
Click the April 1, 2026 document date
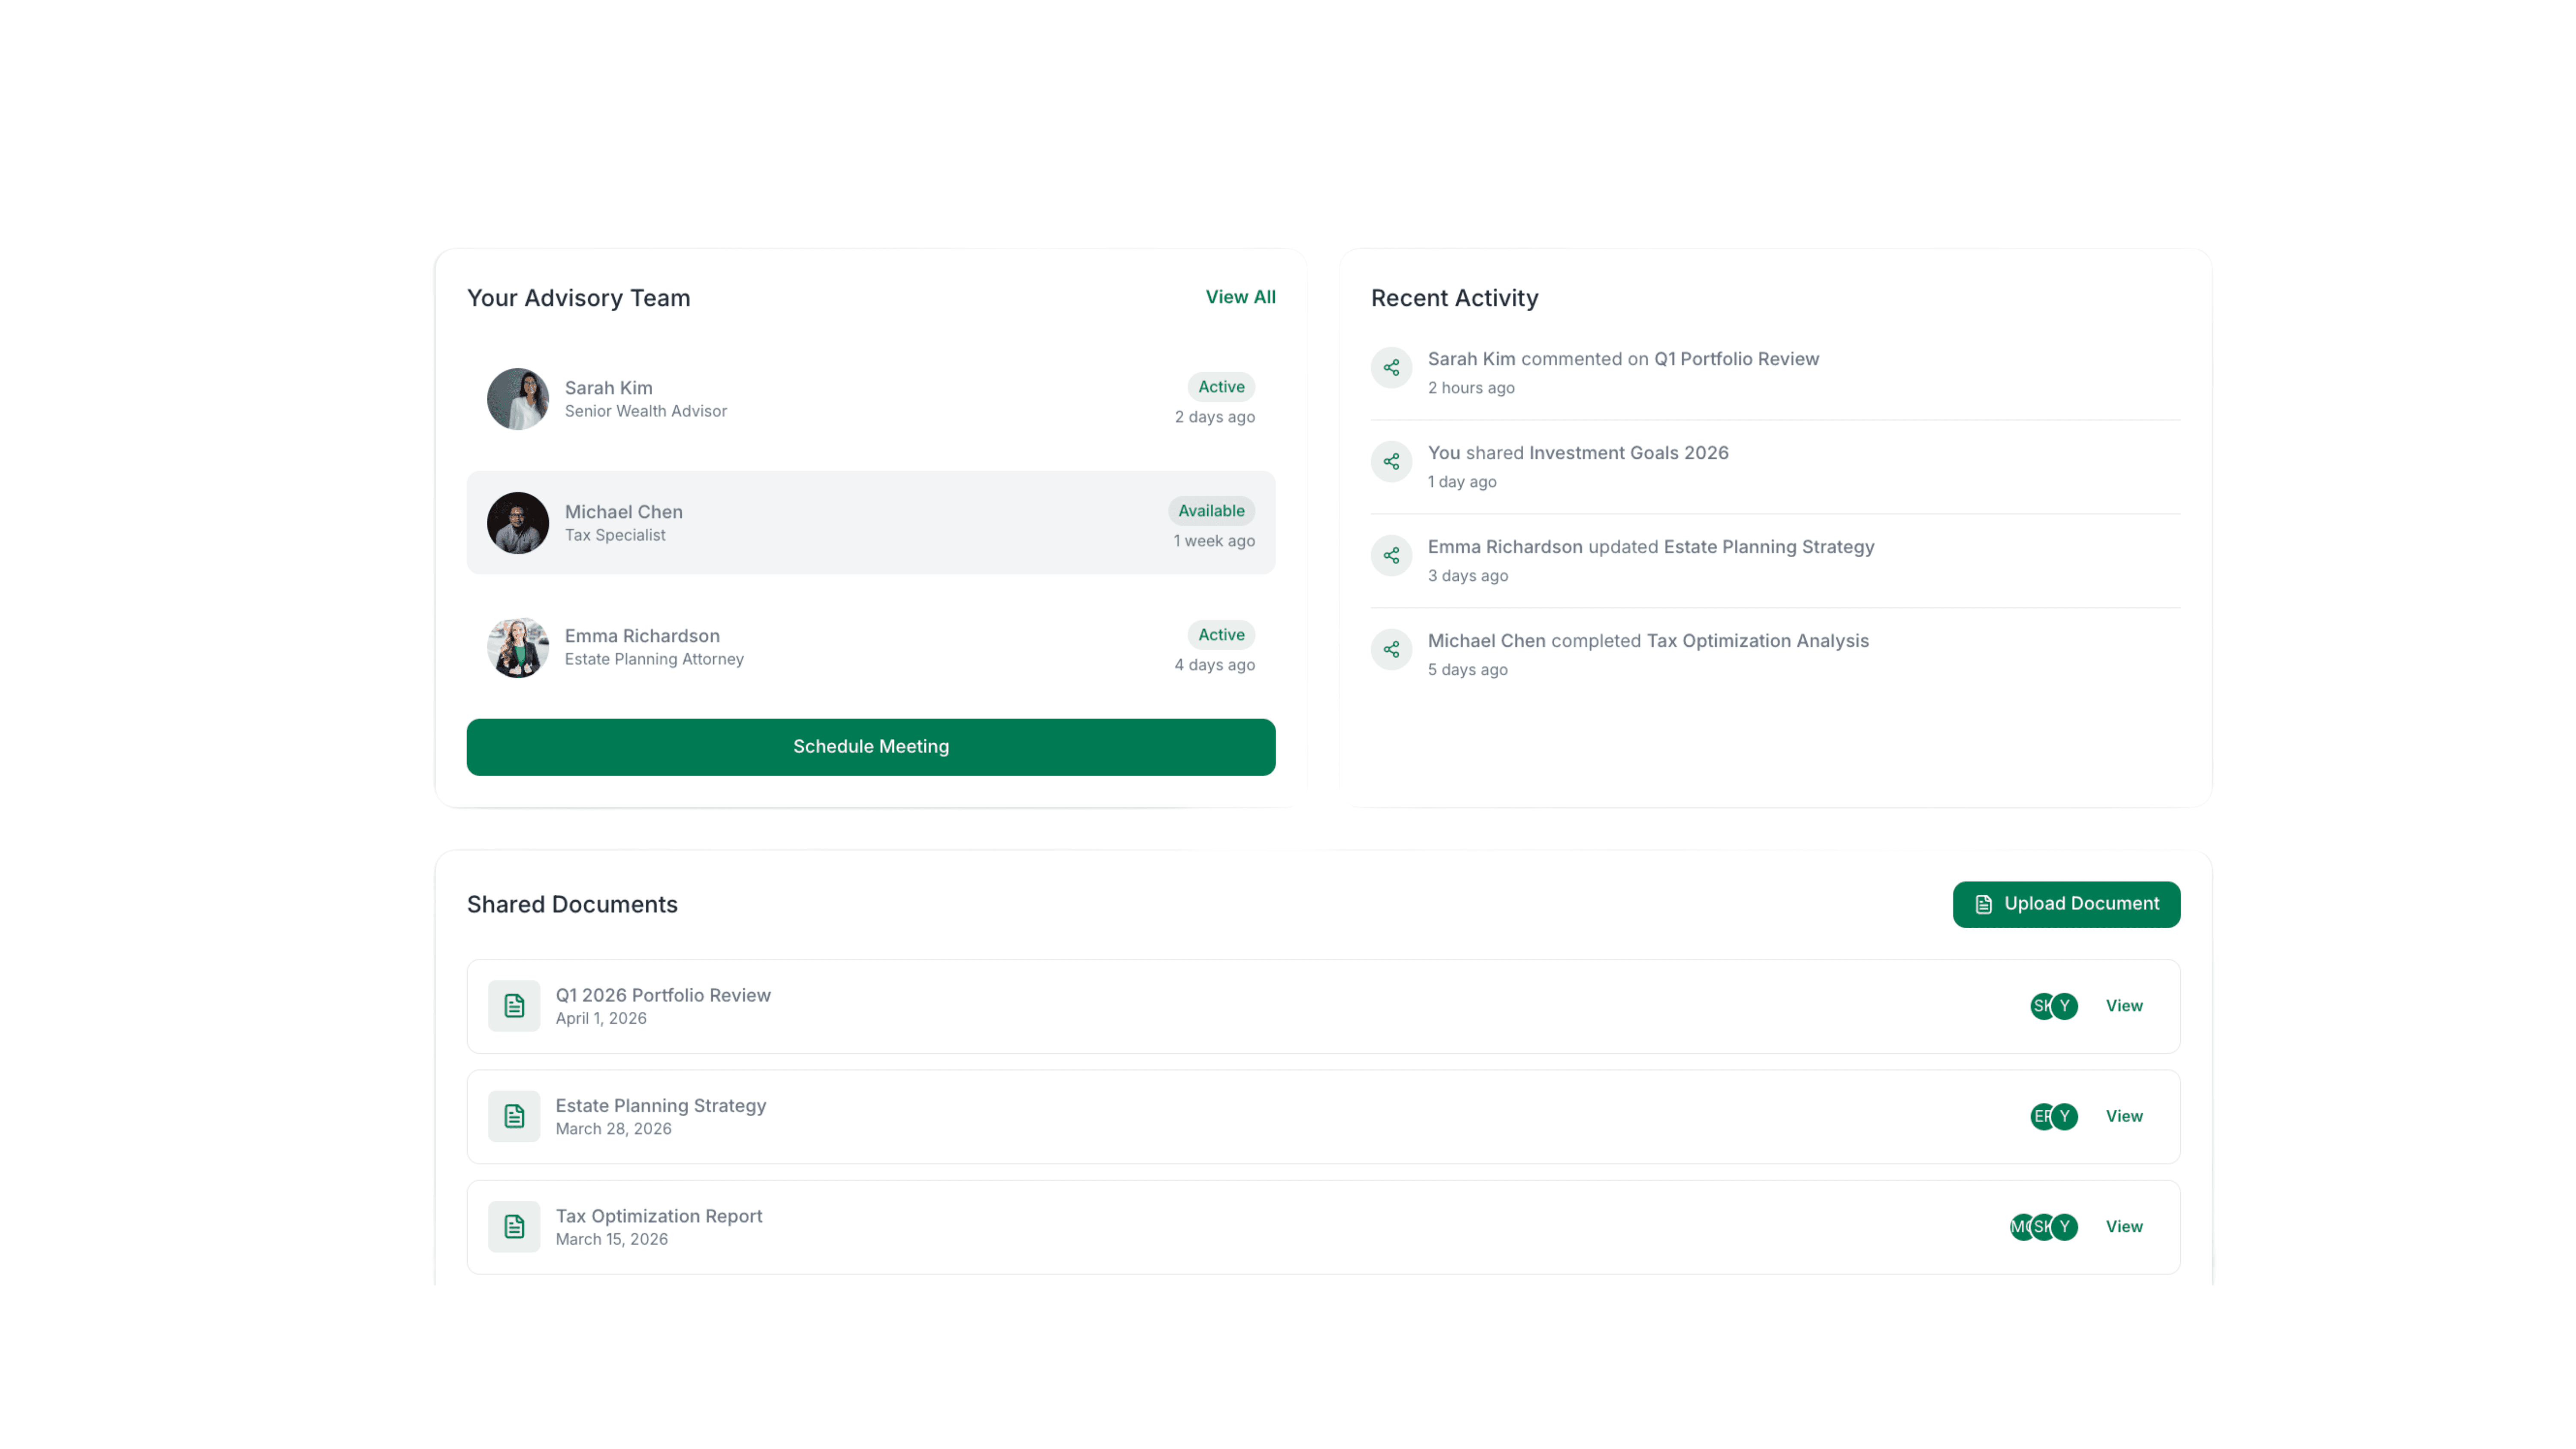tap(601, 1018)
